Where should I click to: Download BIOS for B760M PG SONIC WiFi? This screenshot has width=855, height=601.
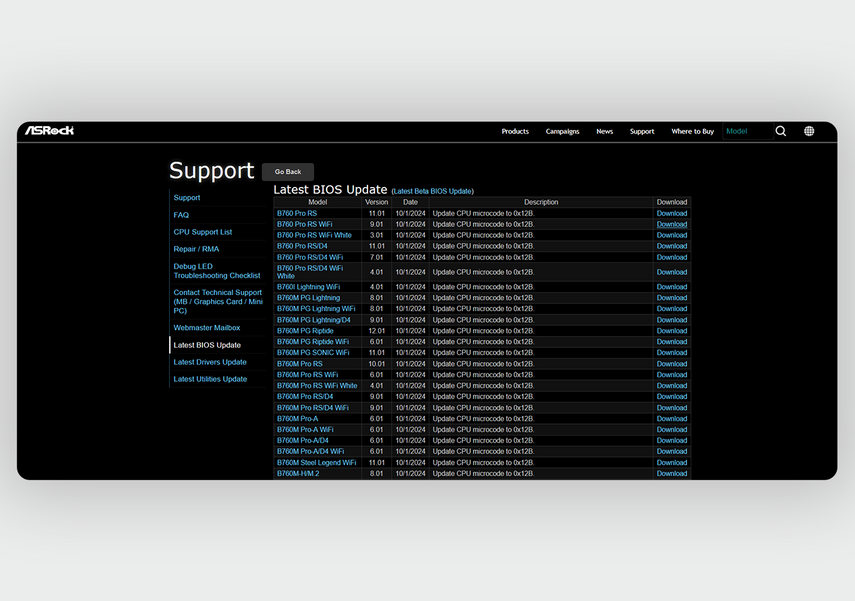pyautogui.click(x=672, y=353)
